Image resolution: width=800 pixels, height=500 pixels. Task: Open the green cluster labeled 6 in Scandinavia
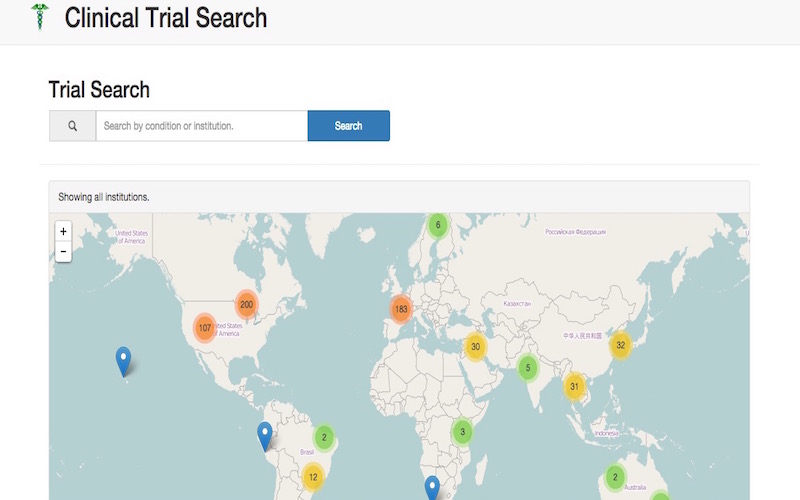[x=437, y=225]
